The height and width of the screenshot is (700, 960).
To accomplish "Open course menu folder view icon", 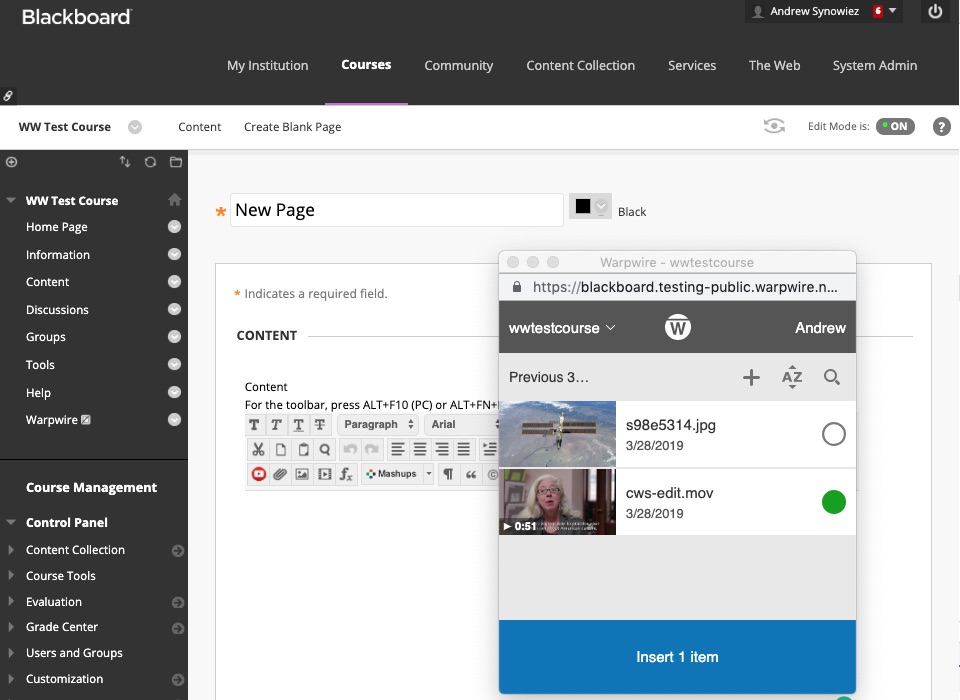I will (176, 162).
